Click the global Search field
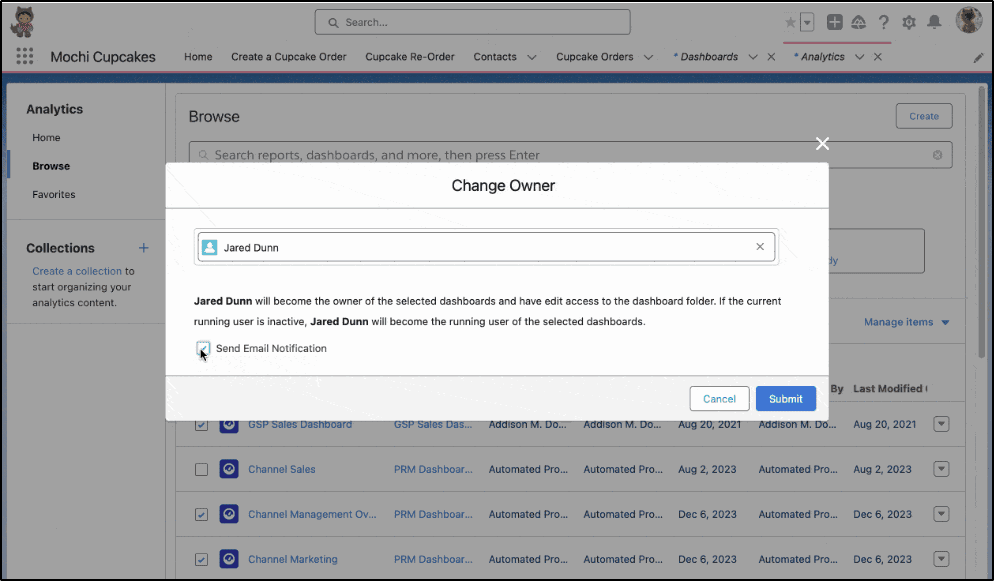 coord(473,22)
